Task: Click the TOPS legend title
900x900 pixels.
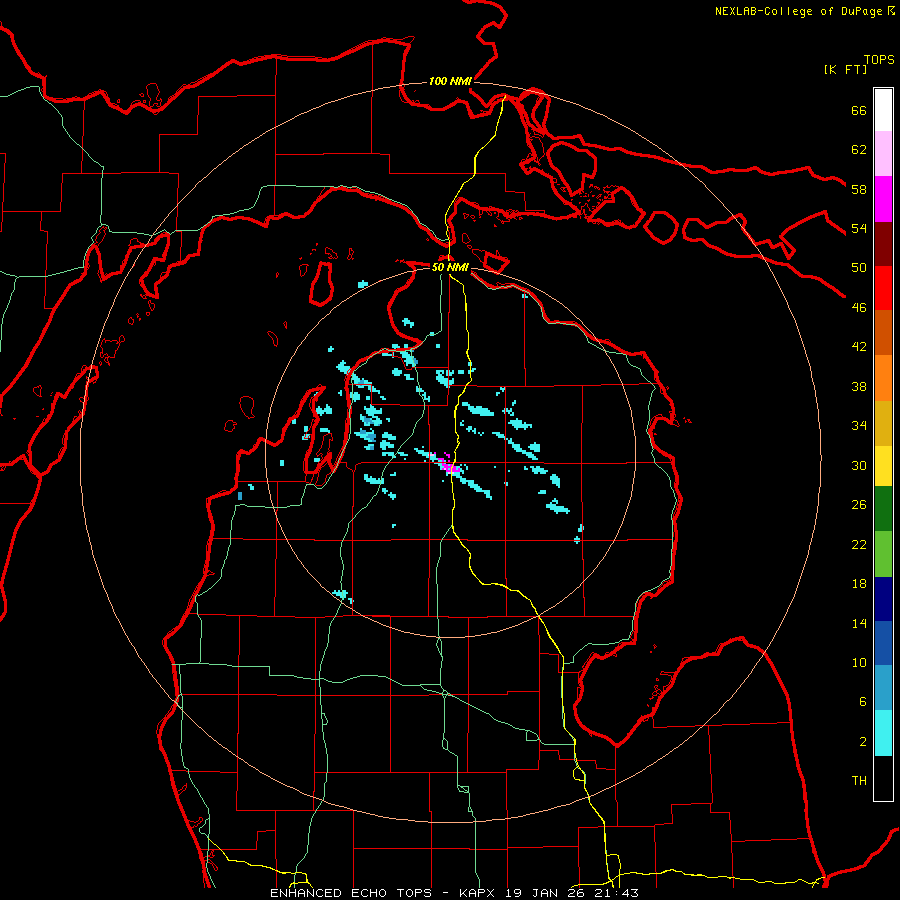Action: point(879,60)
